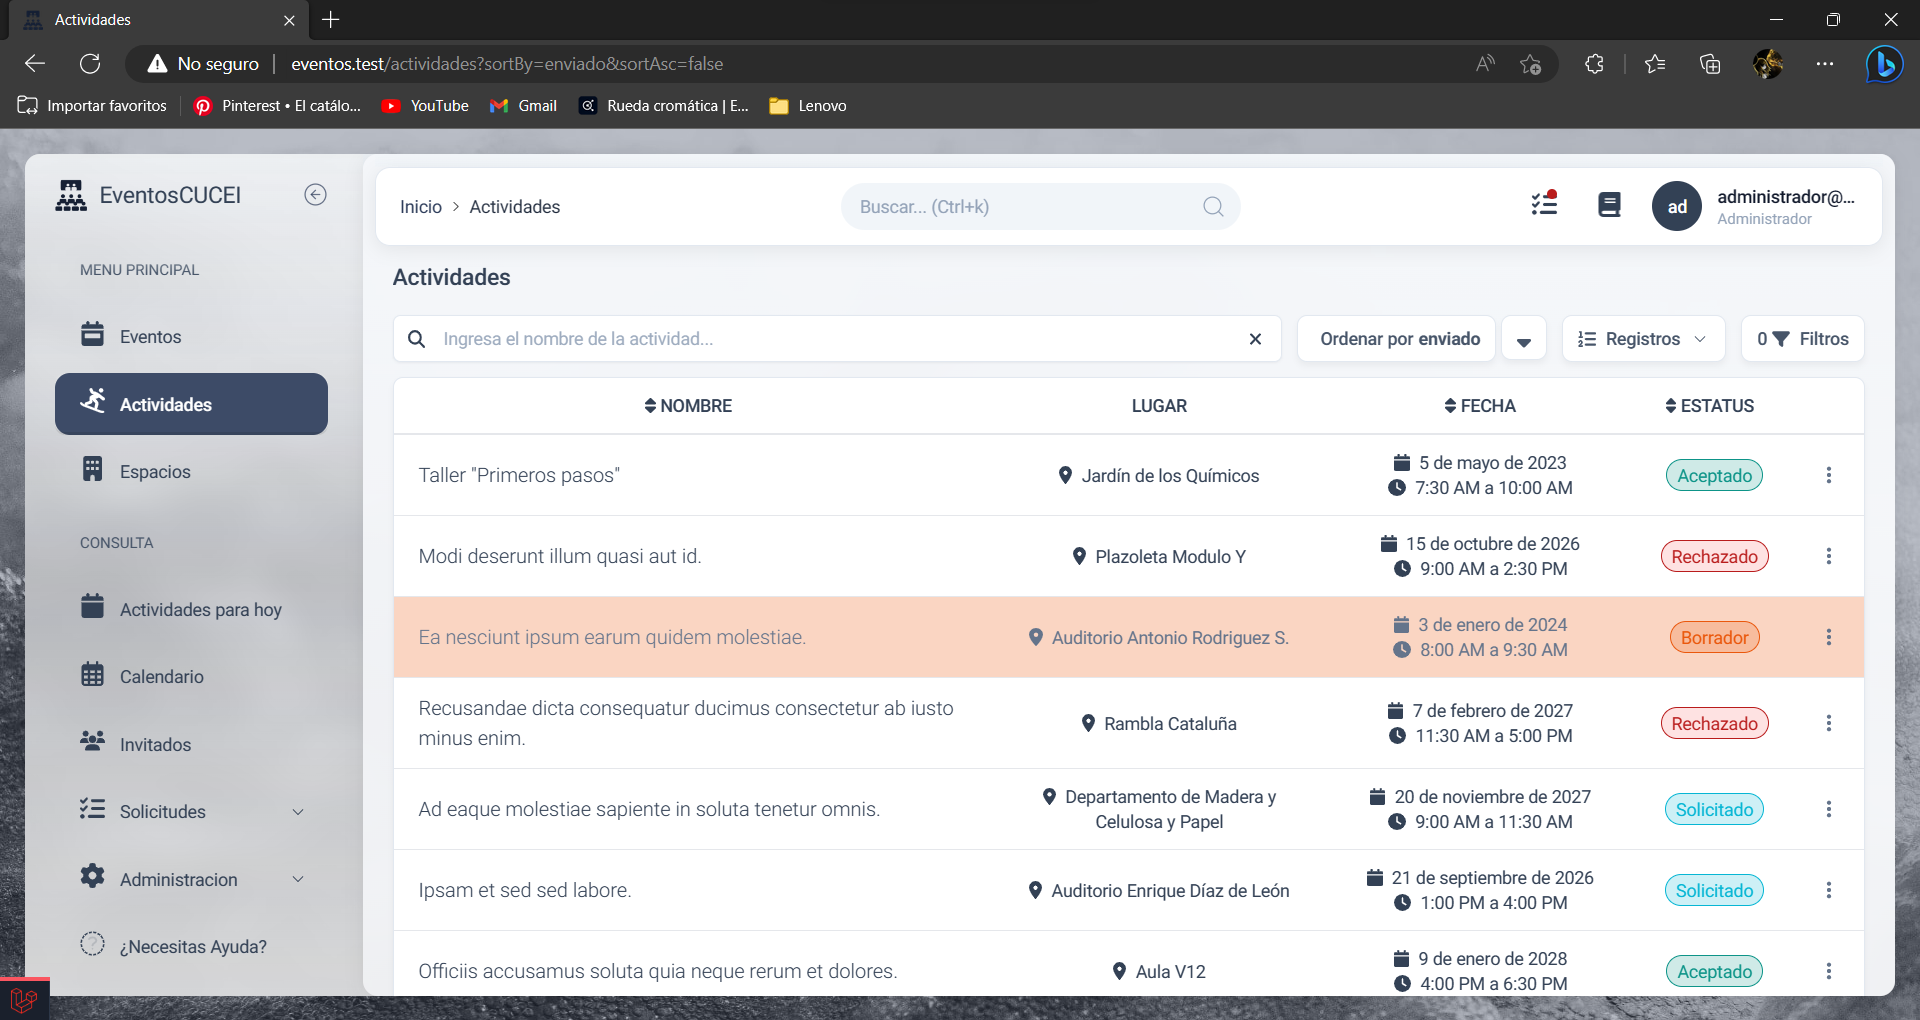The height and width of the screenshot is (1020, 1920).
Task: Expand the Administracion submenu
Action: (x=297, y=880)
